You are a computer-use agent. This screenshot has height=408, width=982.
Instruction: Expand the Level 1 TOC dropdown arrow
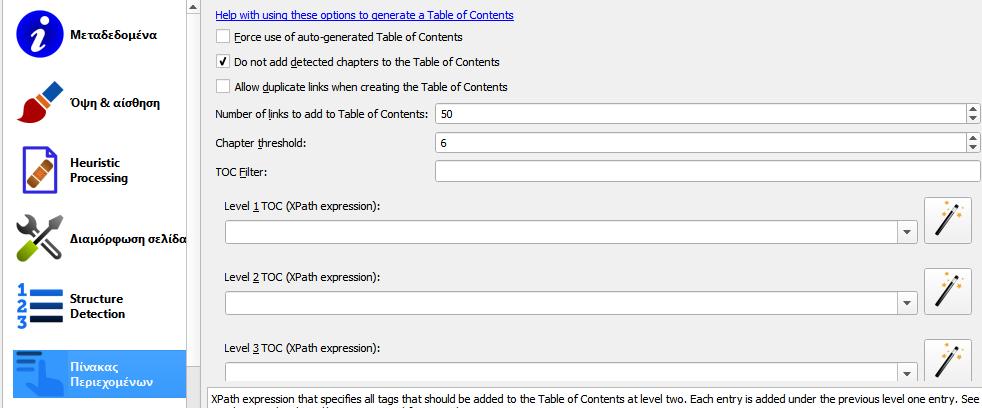click(x=906, y=233)
